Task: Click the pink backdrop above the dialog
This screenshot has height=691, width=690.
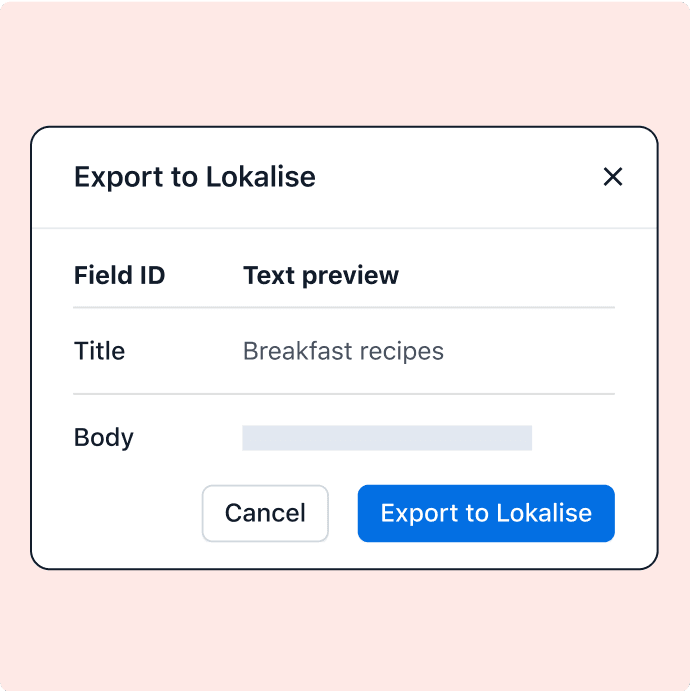Action: pos(345,60)
